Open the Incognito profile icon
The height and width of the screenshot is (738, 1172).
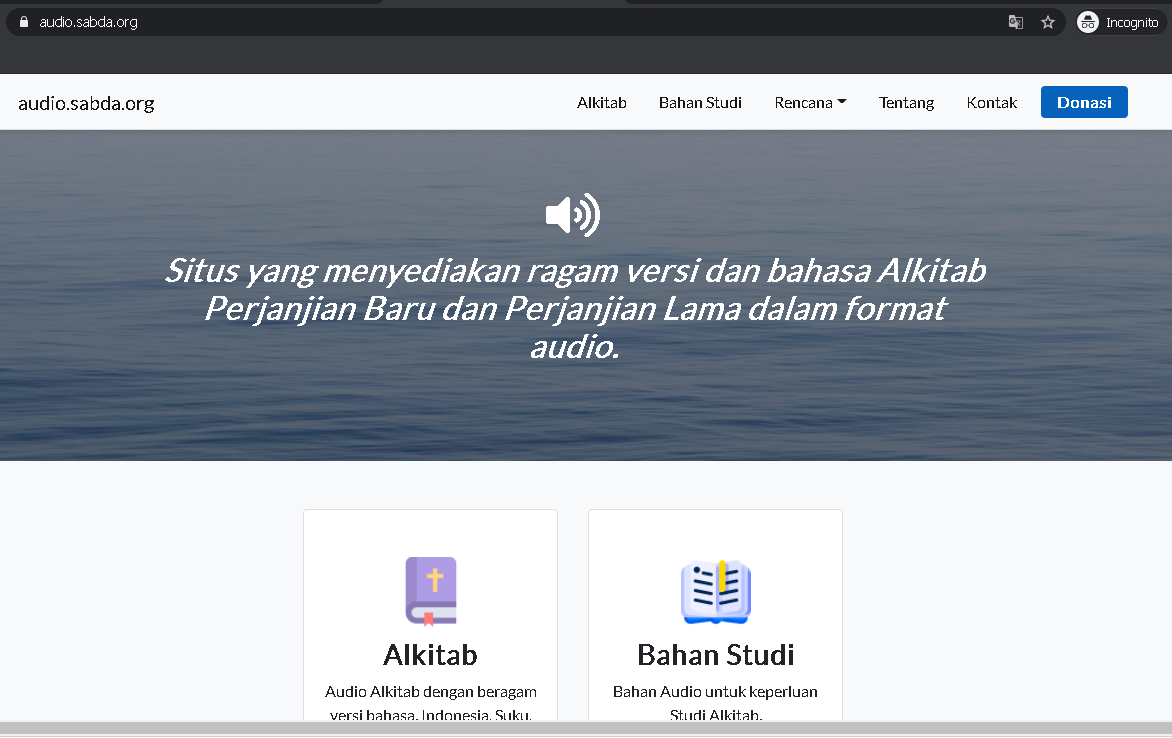(1088, 22)
